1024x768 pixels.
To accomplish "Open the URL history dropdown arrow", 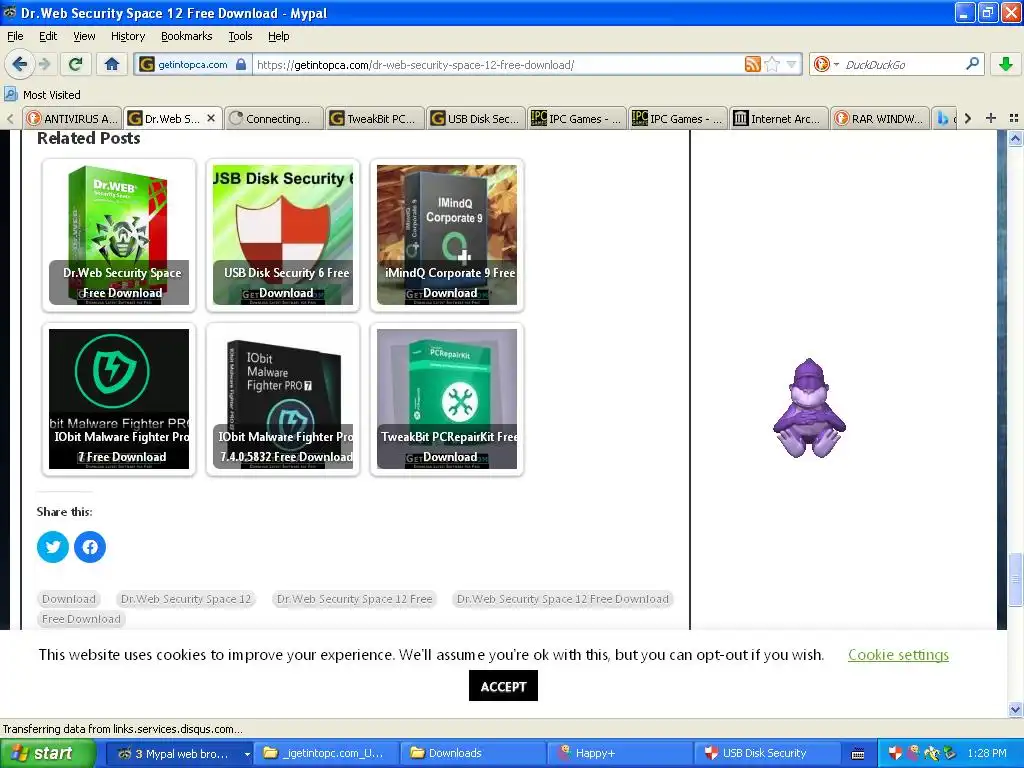I will tap(791, 64).
